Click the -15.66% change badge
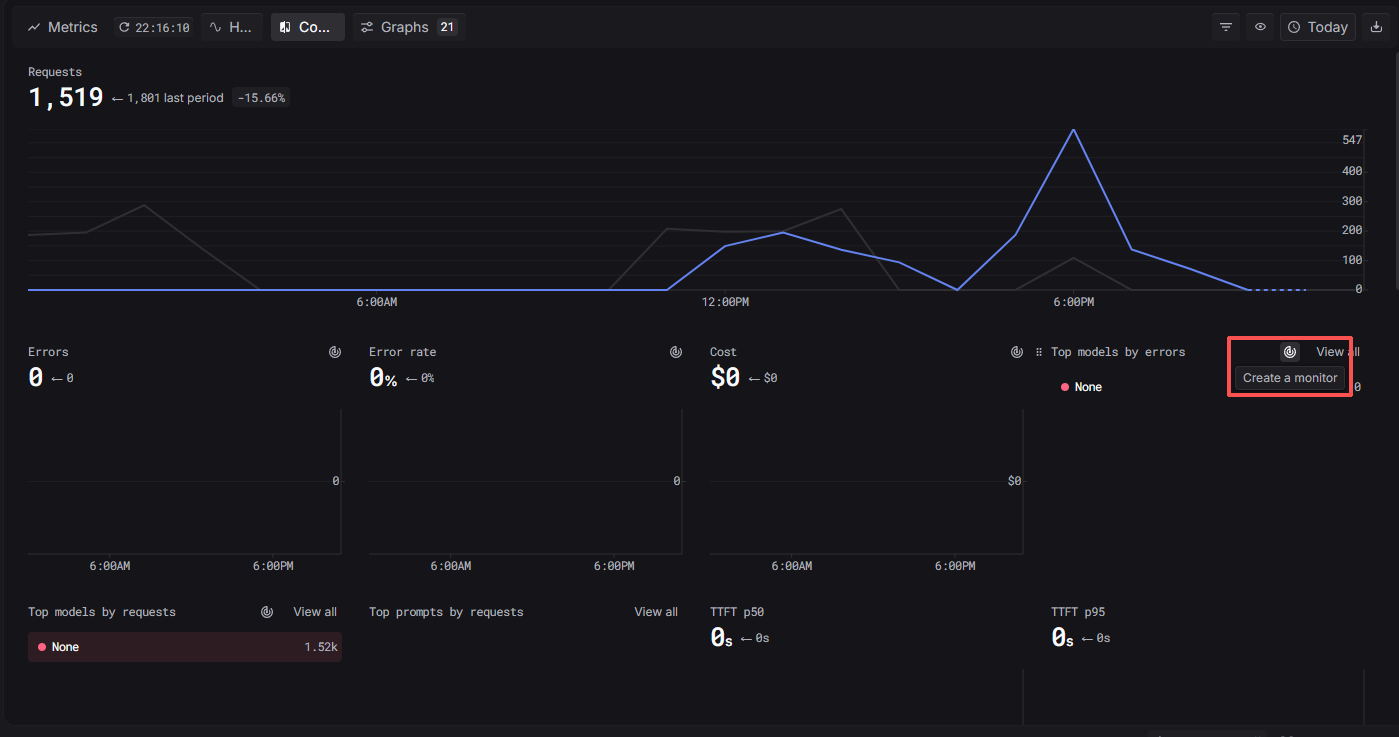This screenshot has width=1399, height=737. pyautogui.click(x=261, y=98)
